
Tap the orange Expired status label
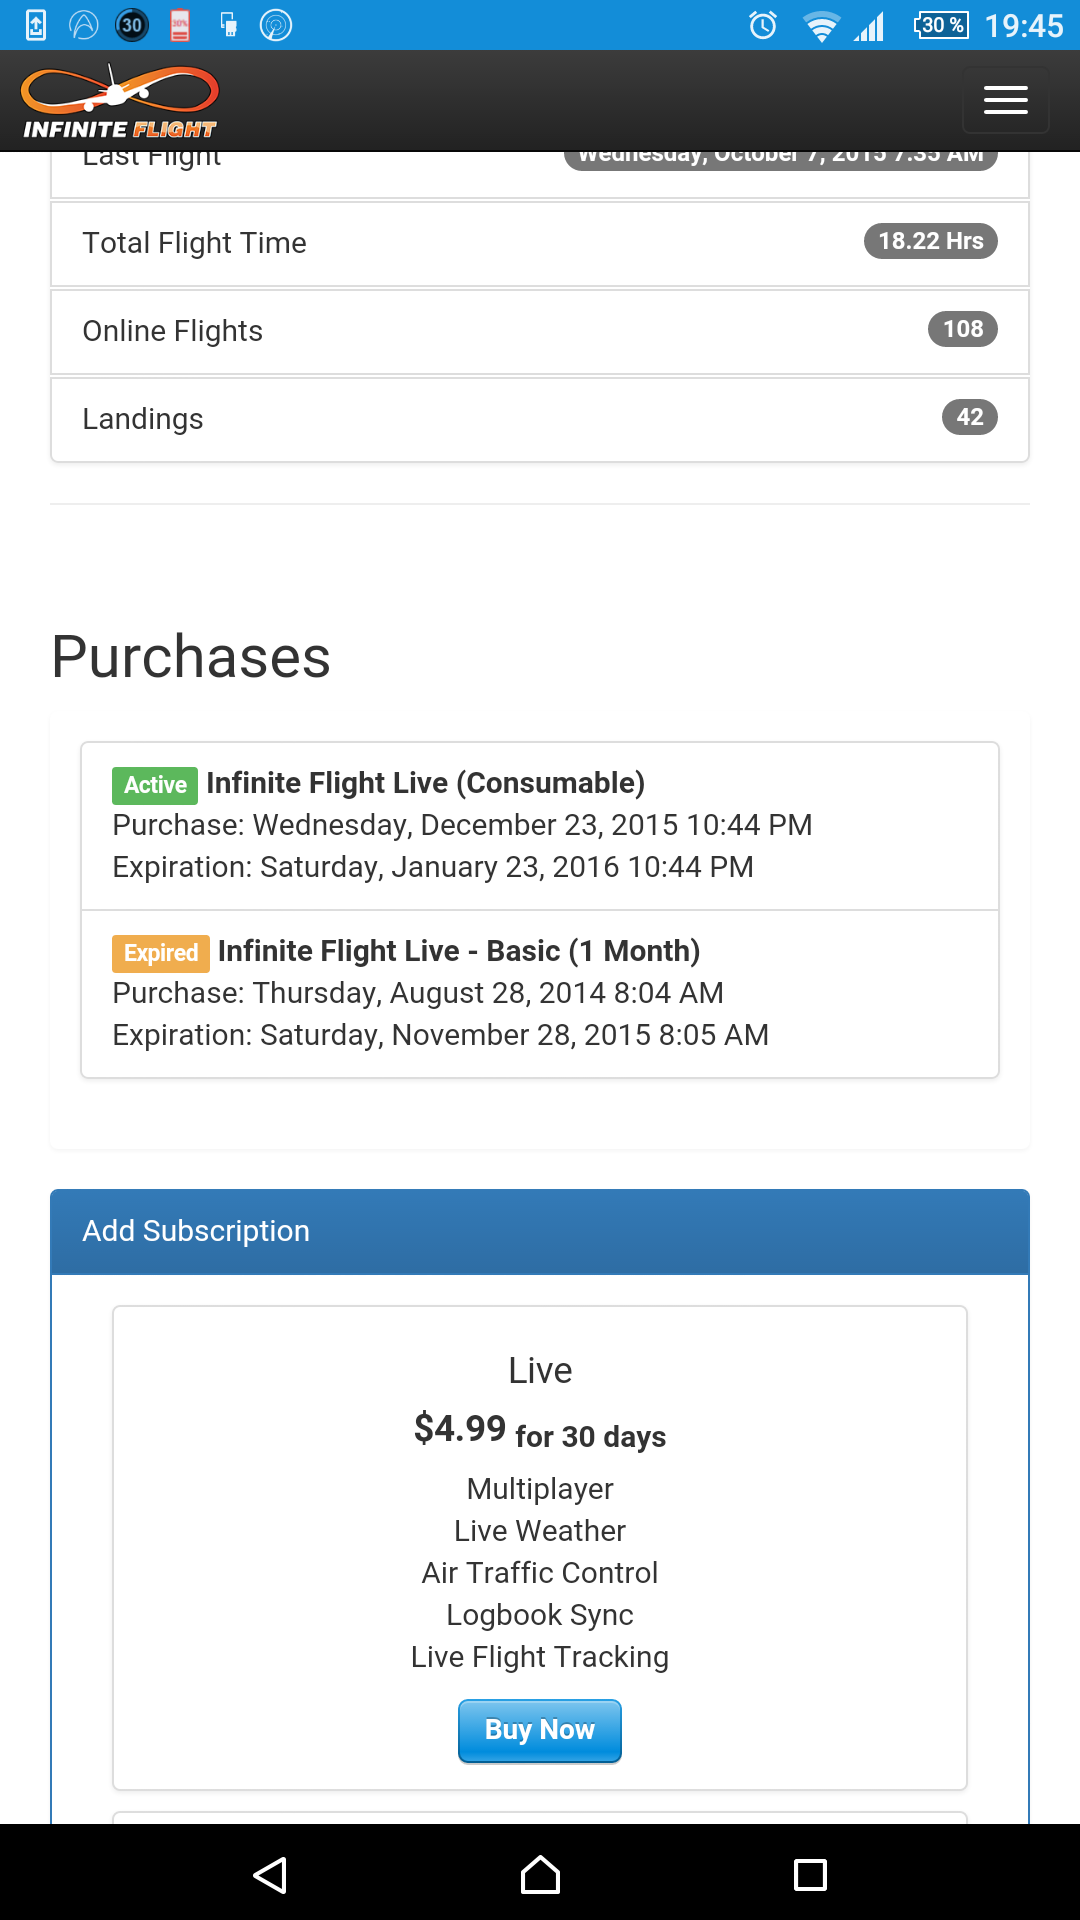[161, 953]
